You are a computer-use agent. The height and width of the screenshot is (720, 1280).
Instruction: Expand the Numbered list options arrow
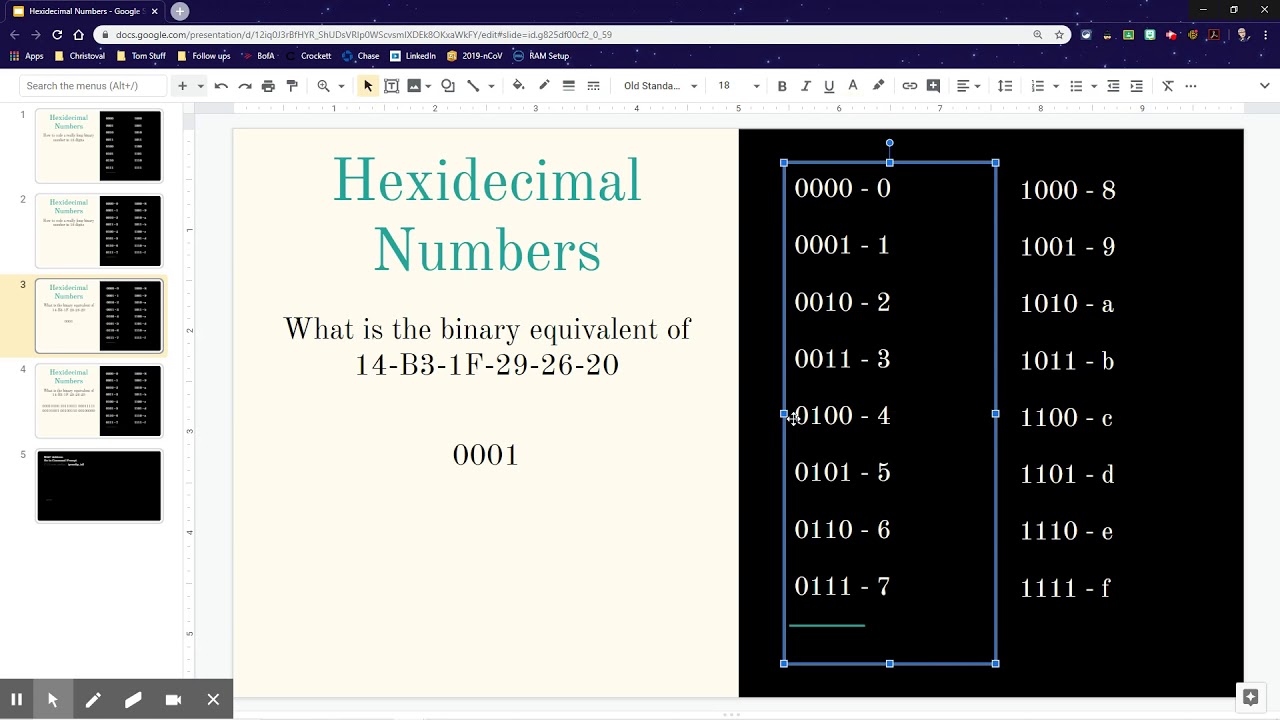pos(1054,86)
